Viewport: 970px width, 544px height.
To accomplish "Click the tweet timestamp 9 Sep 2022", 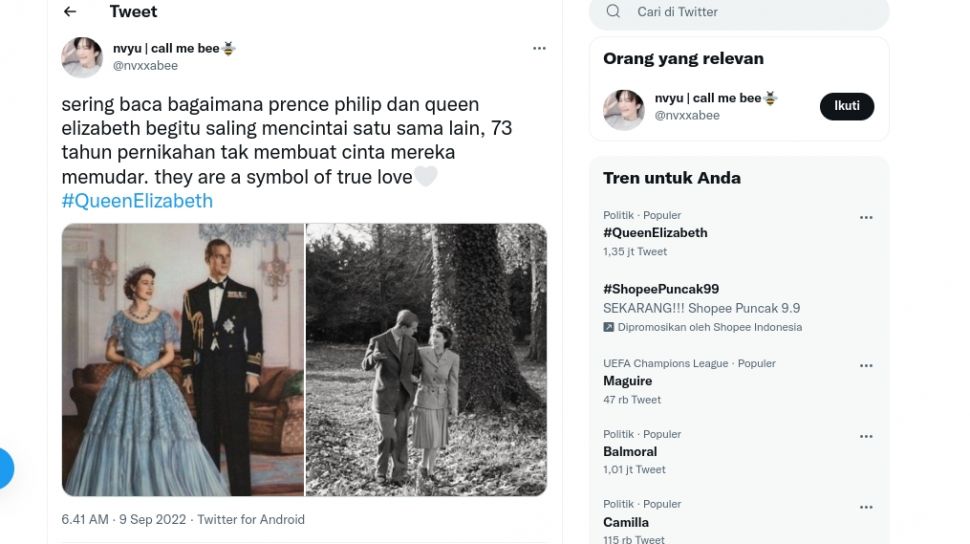I will 153,520.
